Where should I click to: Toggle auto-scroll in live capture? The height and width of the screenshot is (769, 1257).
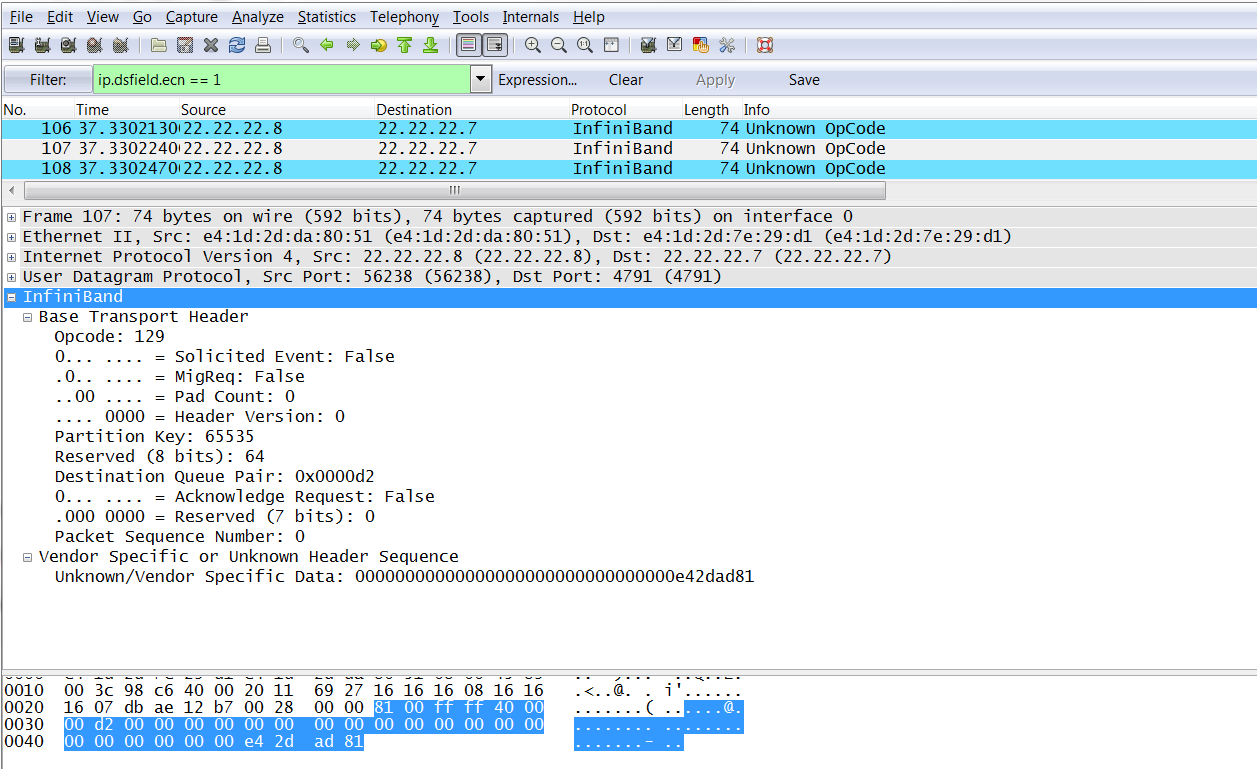pyautogui.click(x=494, y=45)
